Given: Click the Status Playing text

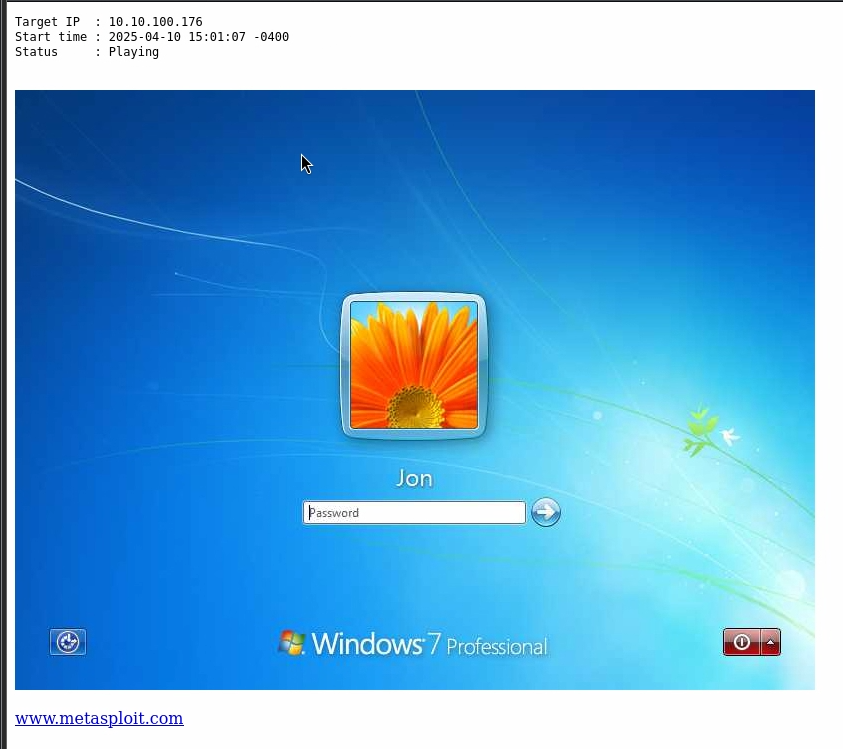Looking at the screenshot, I should [x=87, y=52].
